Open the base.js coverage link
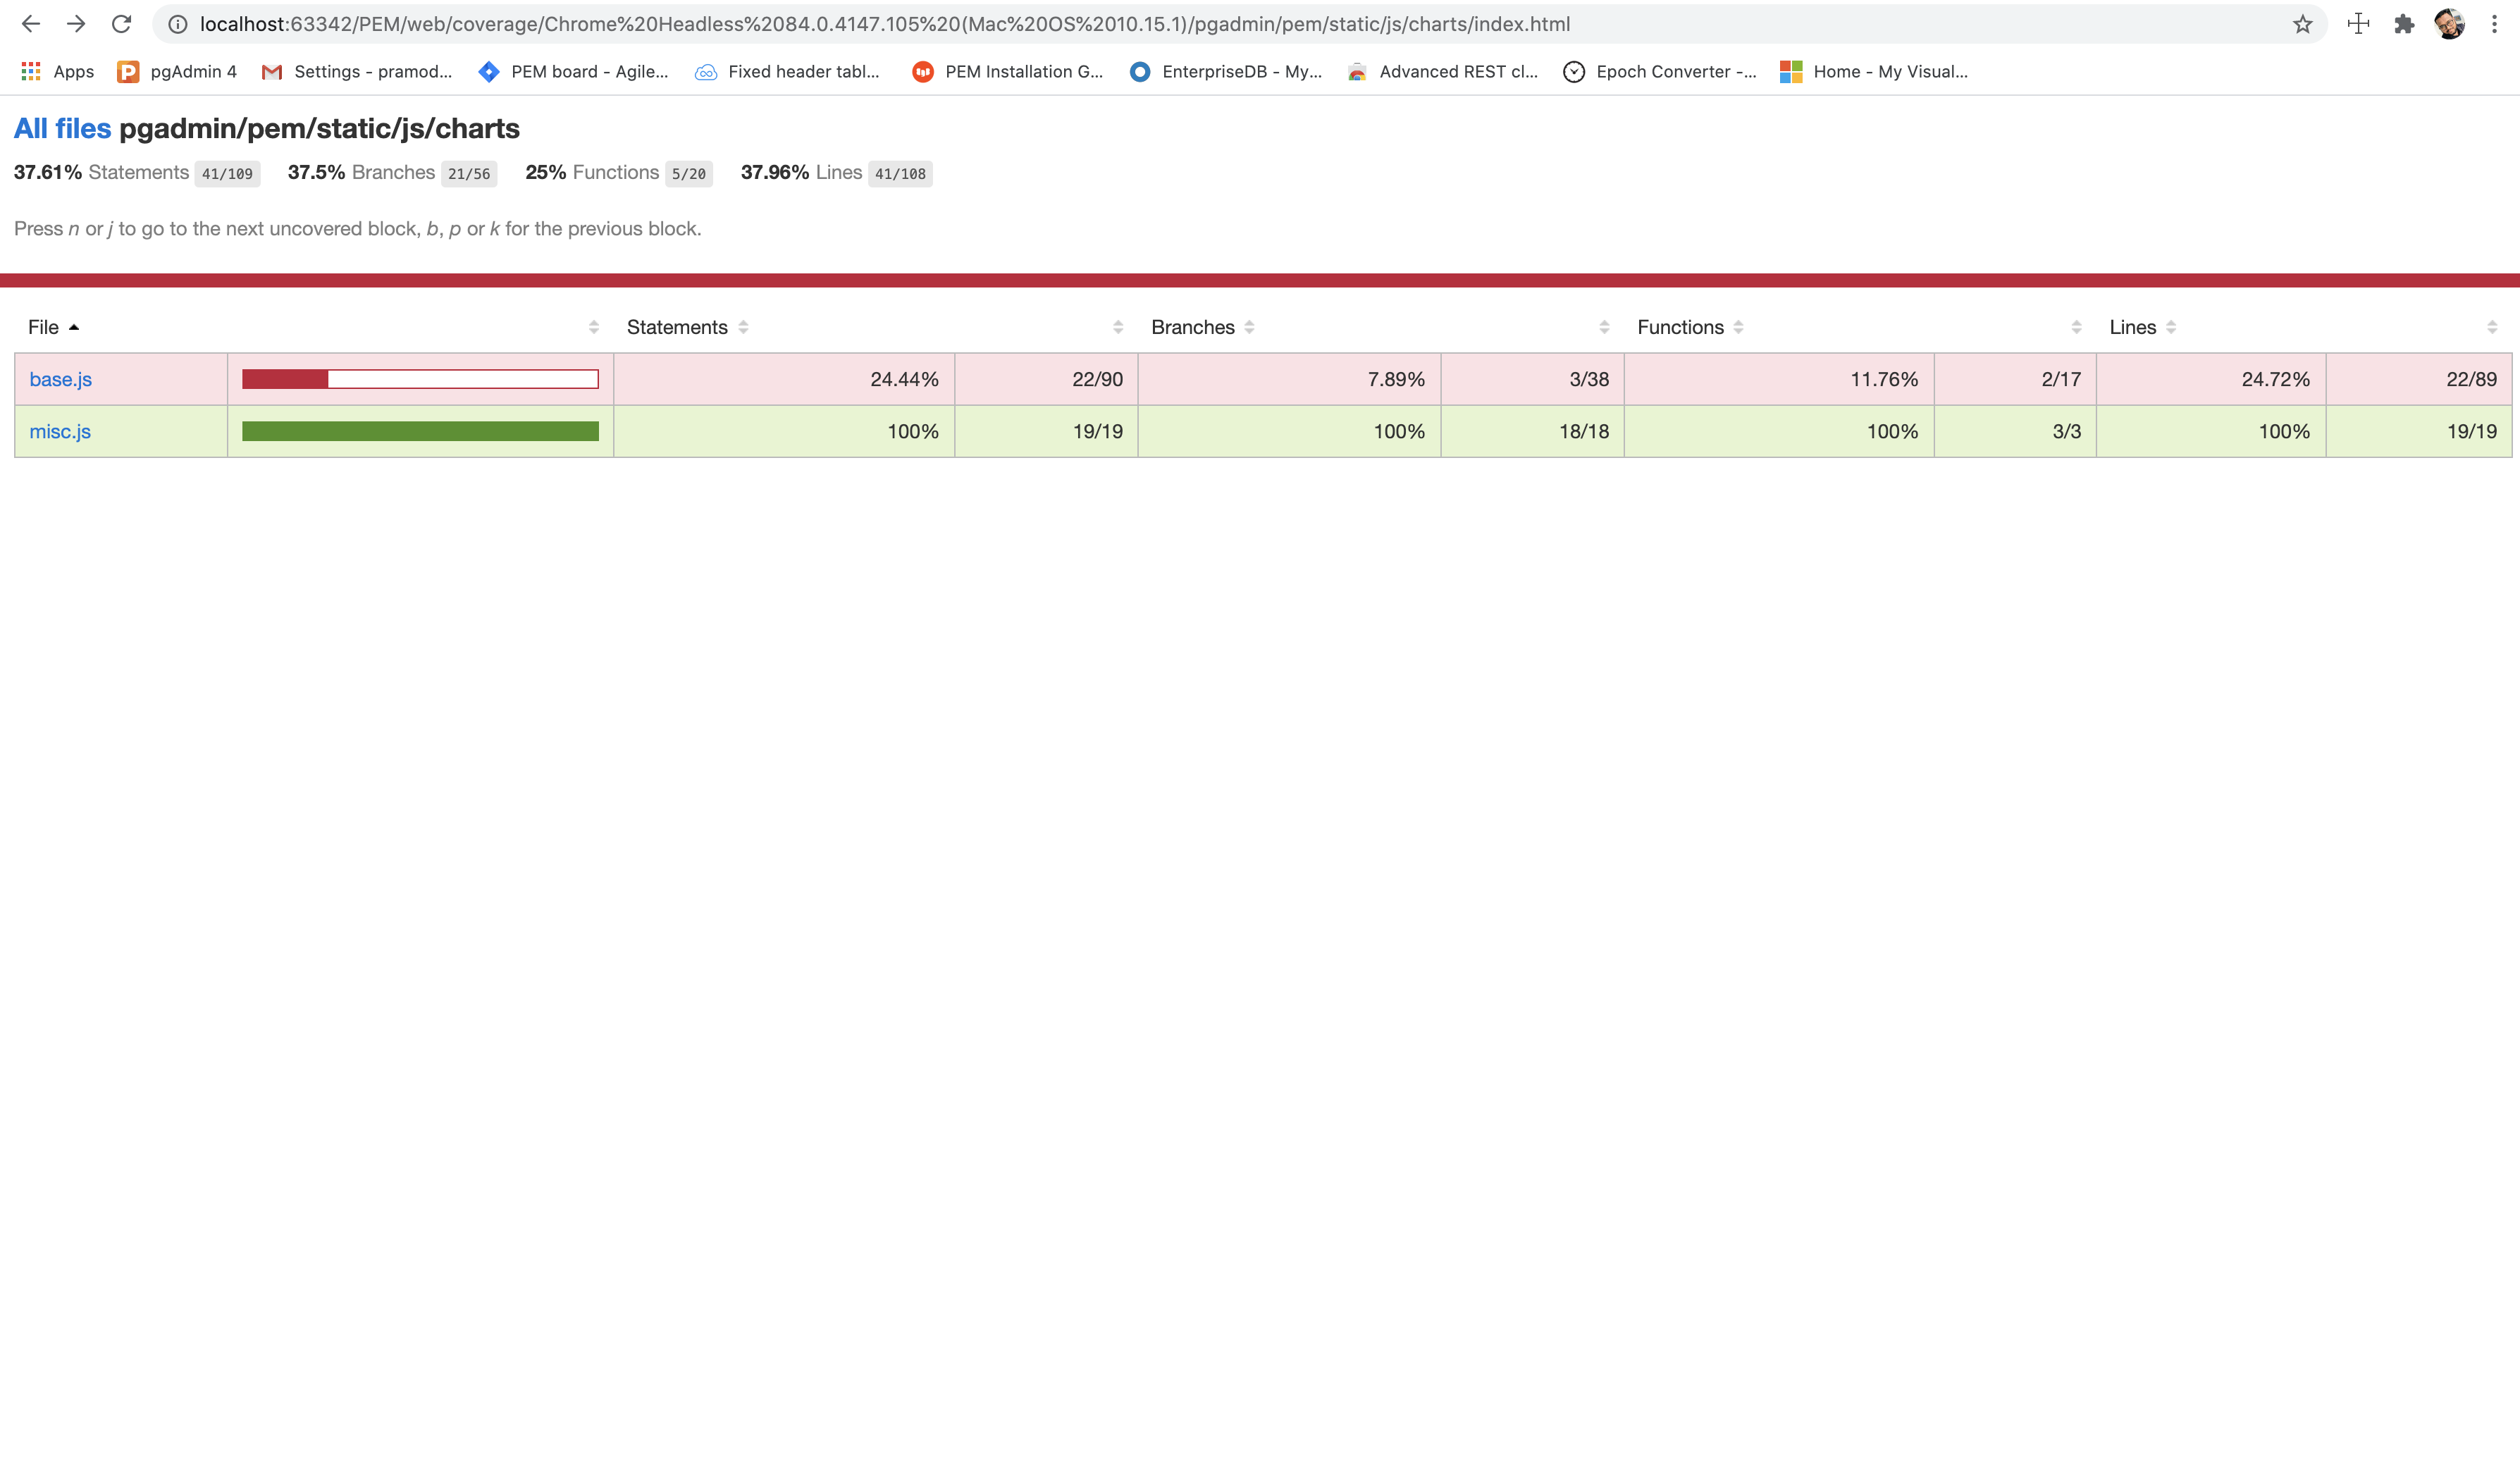 click(x=61, y=379)
